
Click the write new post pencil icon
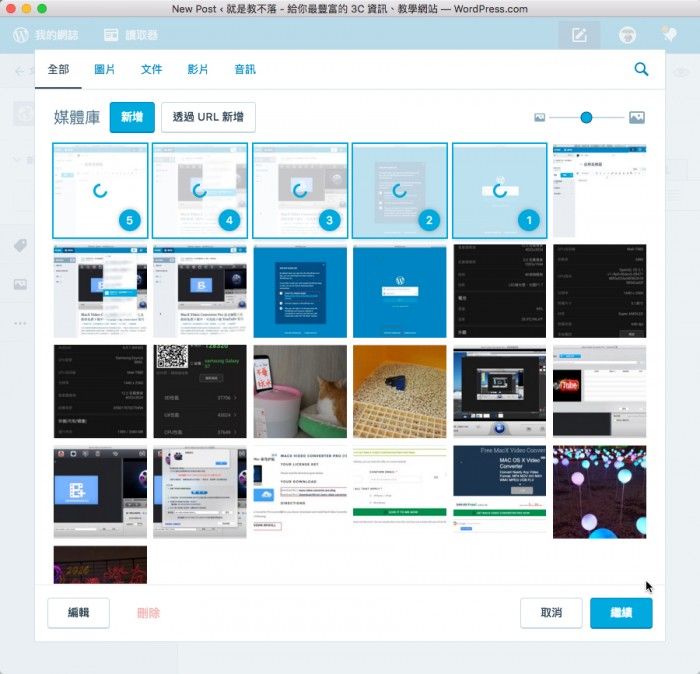point(579,35)
